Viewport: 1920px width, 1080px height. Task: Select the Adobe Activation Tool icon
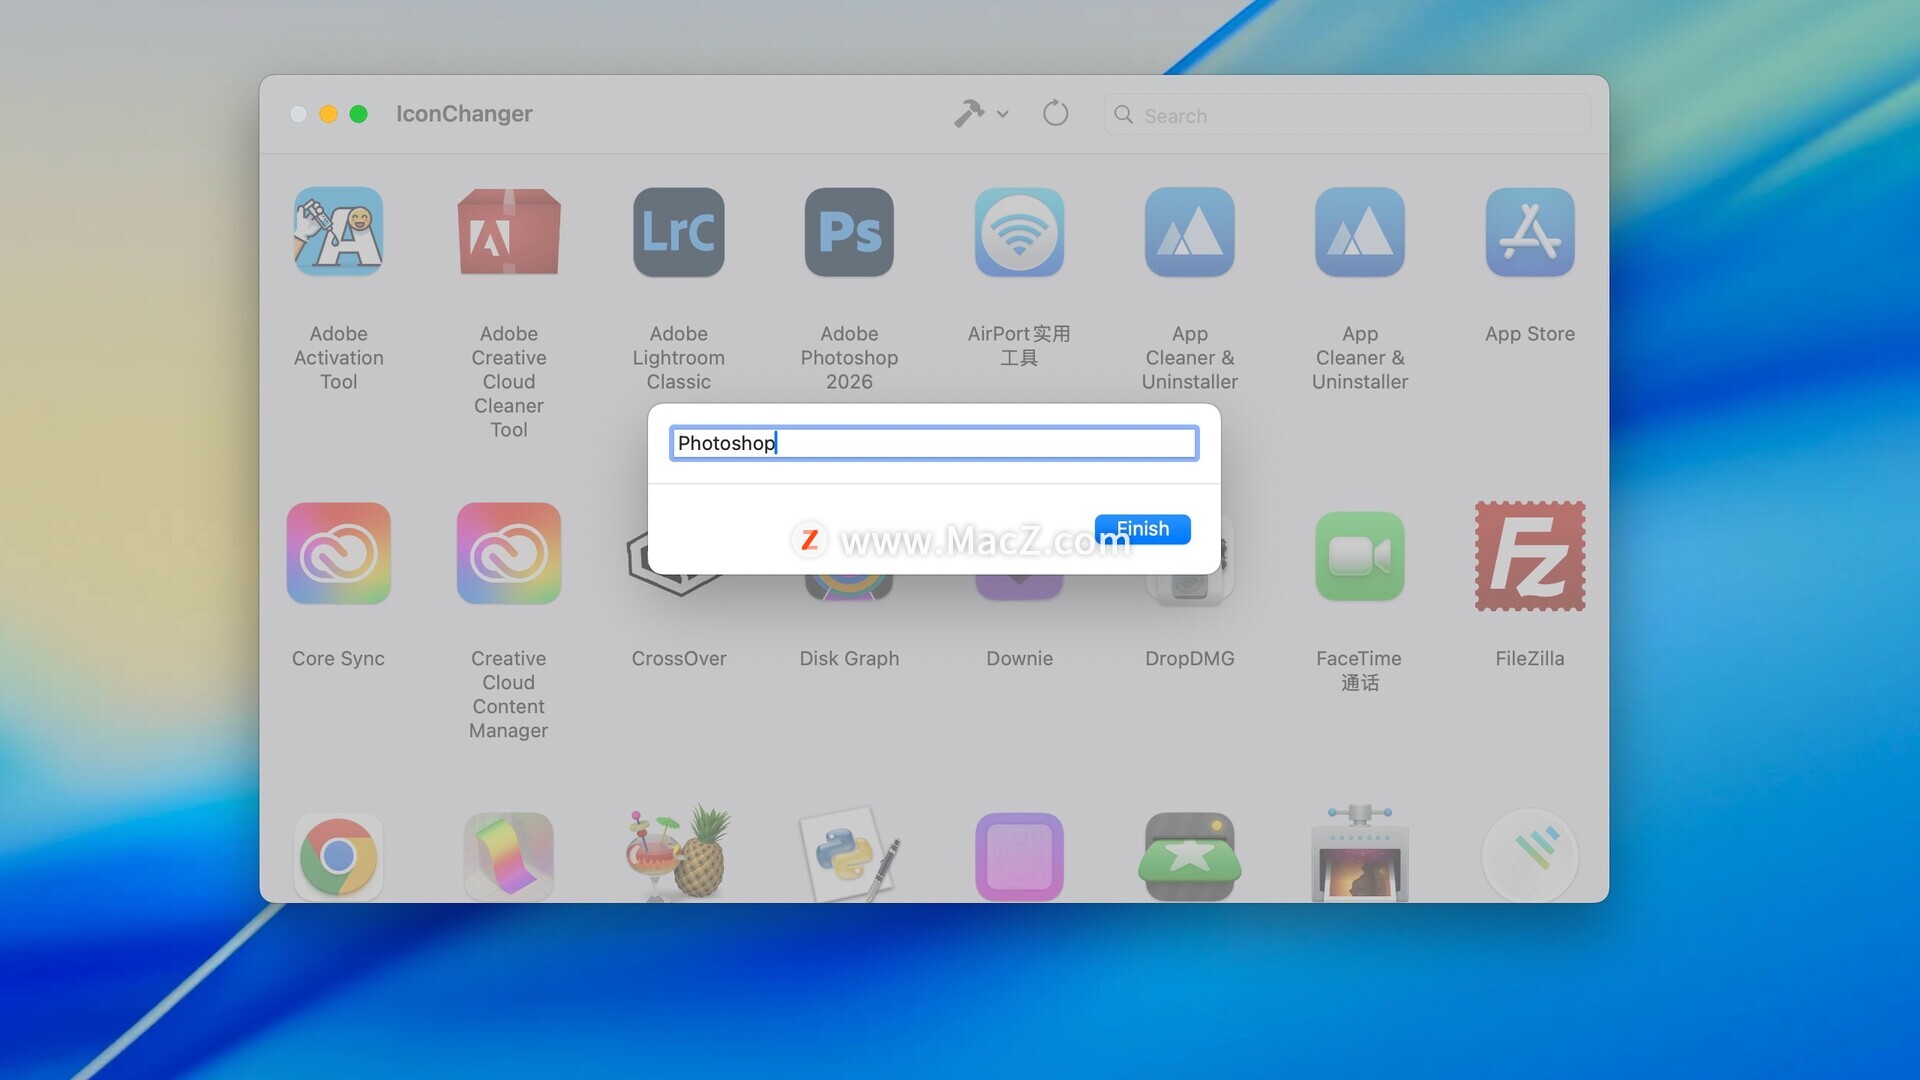click(338, 232)
